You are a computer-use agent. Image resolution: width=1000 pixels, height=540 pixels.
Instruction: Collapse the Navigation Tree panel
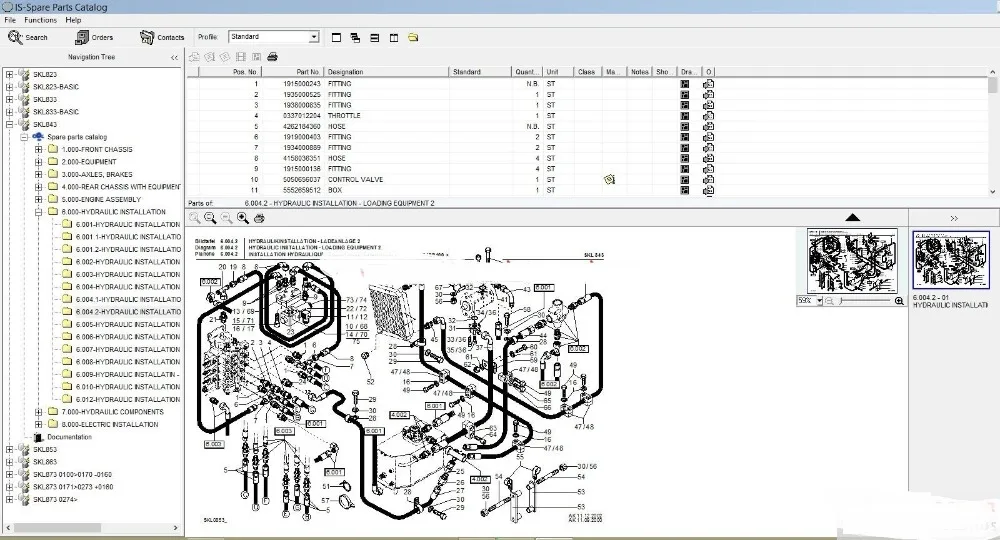175,57
